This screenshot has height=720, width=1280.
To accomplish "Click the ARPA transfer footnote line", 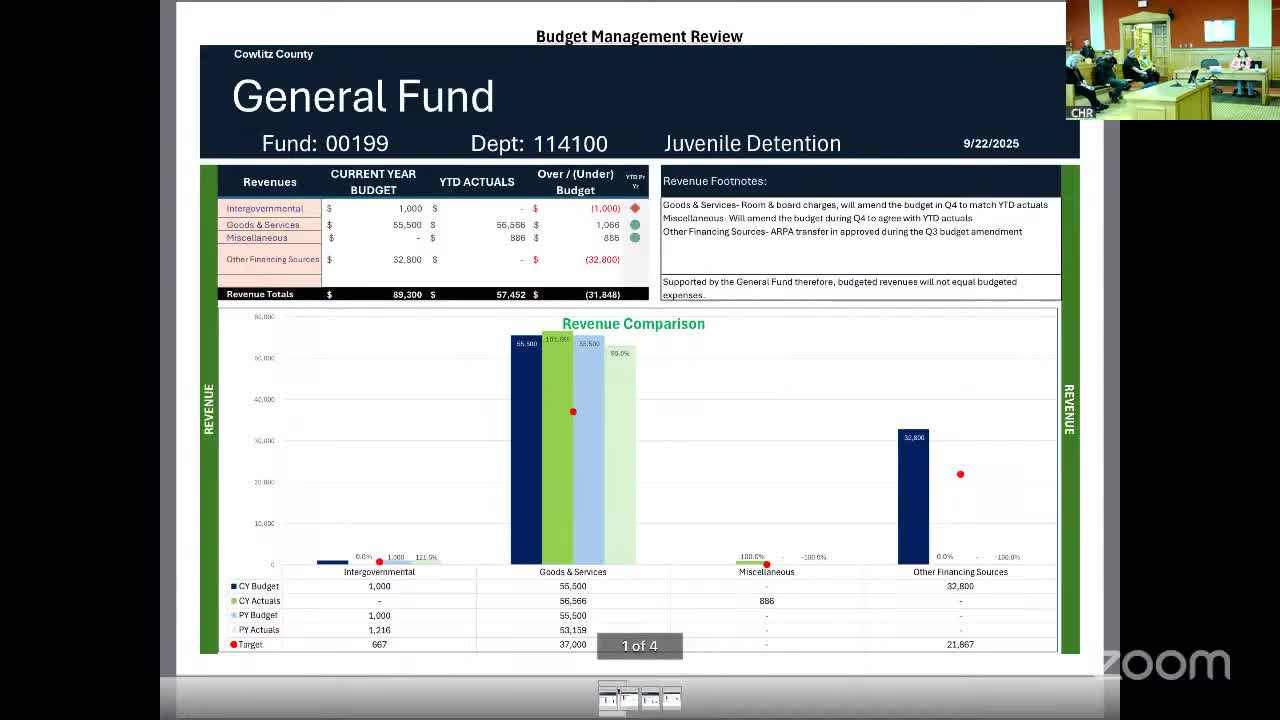I will point(842,232).
